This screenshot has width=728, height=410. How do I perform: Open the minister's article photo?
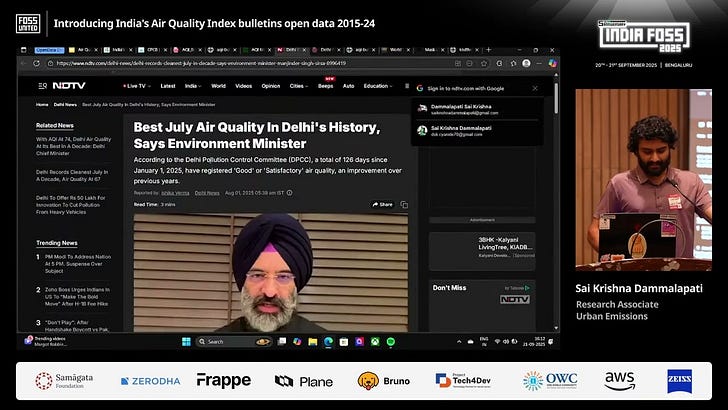tap(271, 273)
